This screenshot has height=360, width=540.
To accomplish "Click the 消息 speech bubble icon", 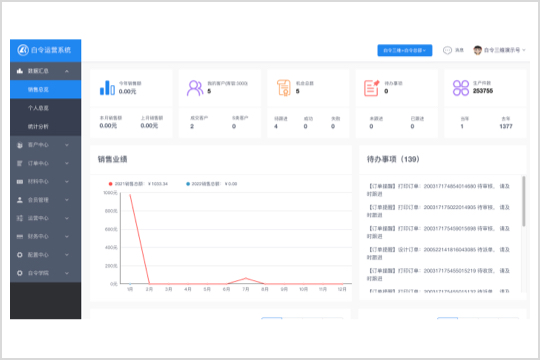I will coord(447,50).
